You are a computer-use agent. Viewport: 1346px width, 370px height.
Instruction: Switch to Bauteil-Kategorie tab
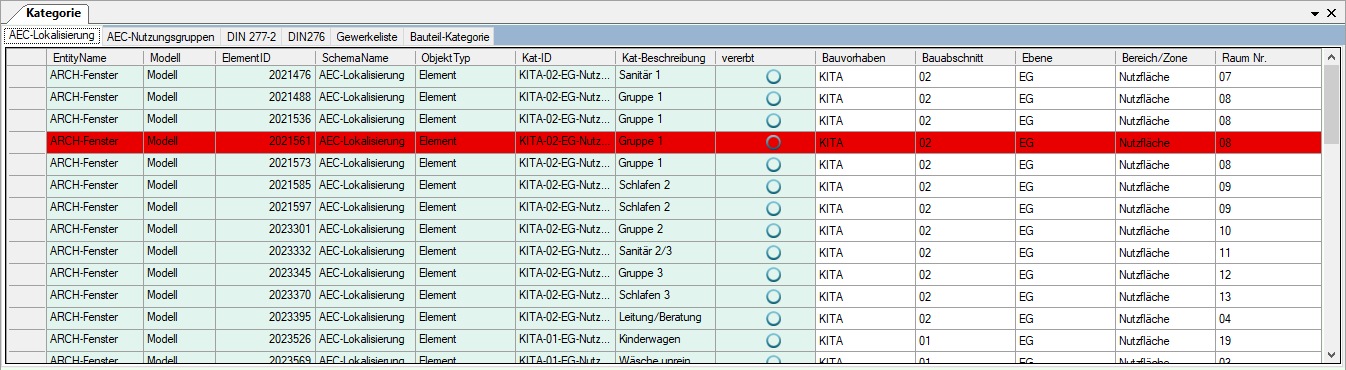pyautogui.click(x=450, y=36)
